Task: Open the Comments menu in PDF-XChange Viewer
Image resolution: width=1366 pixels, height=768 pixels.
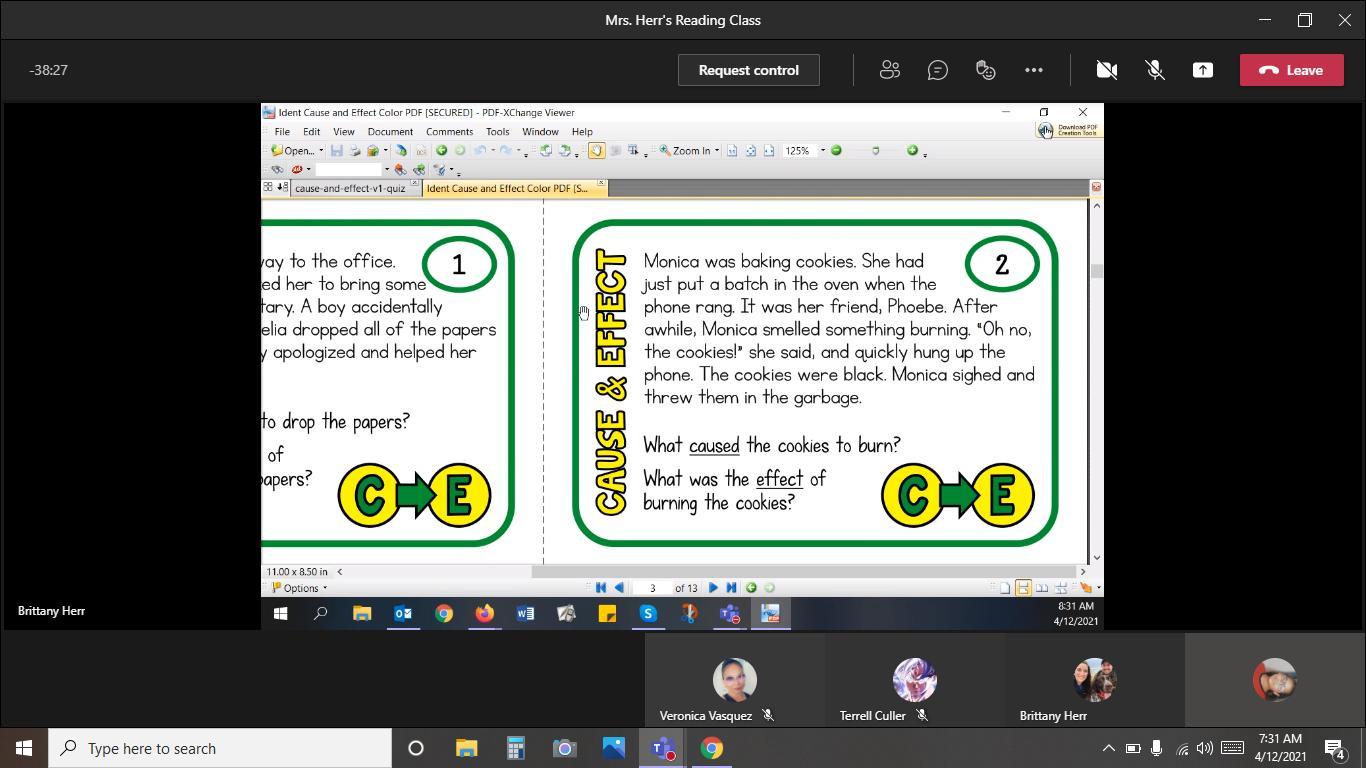Action: pos(449,132)
